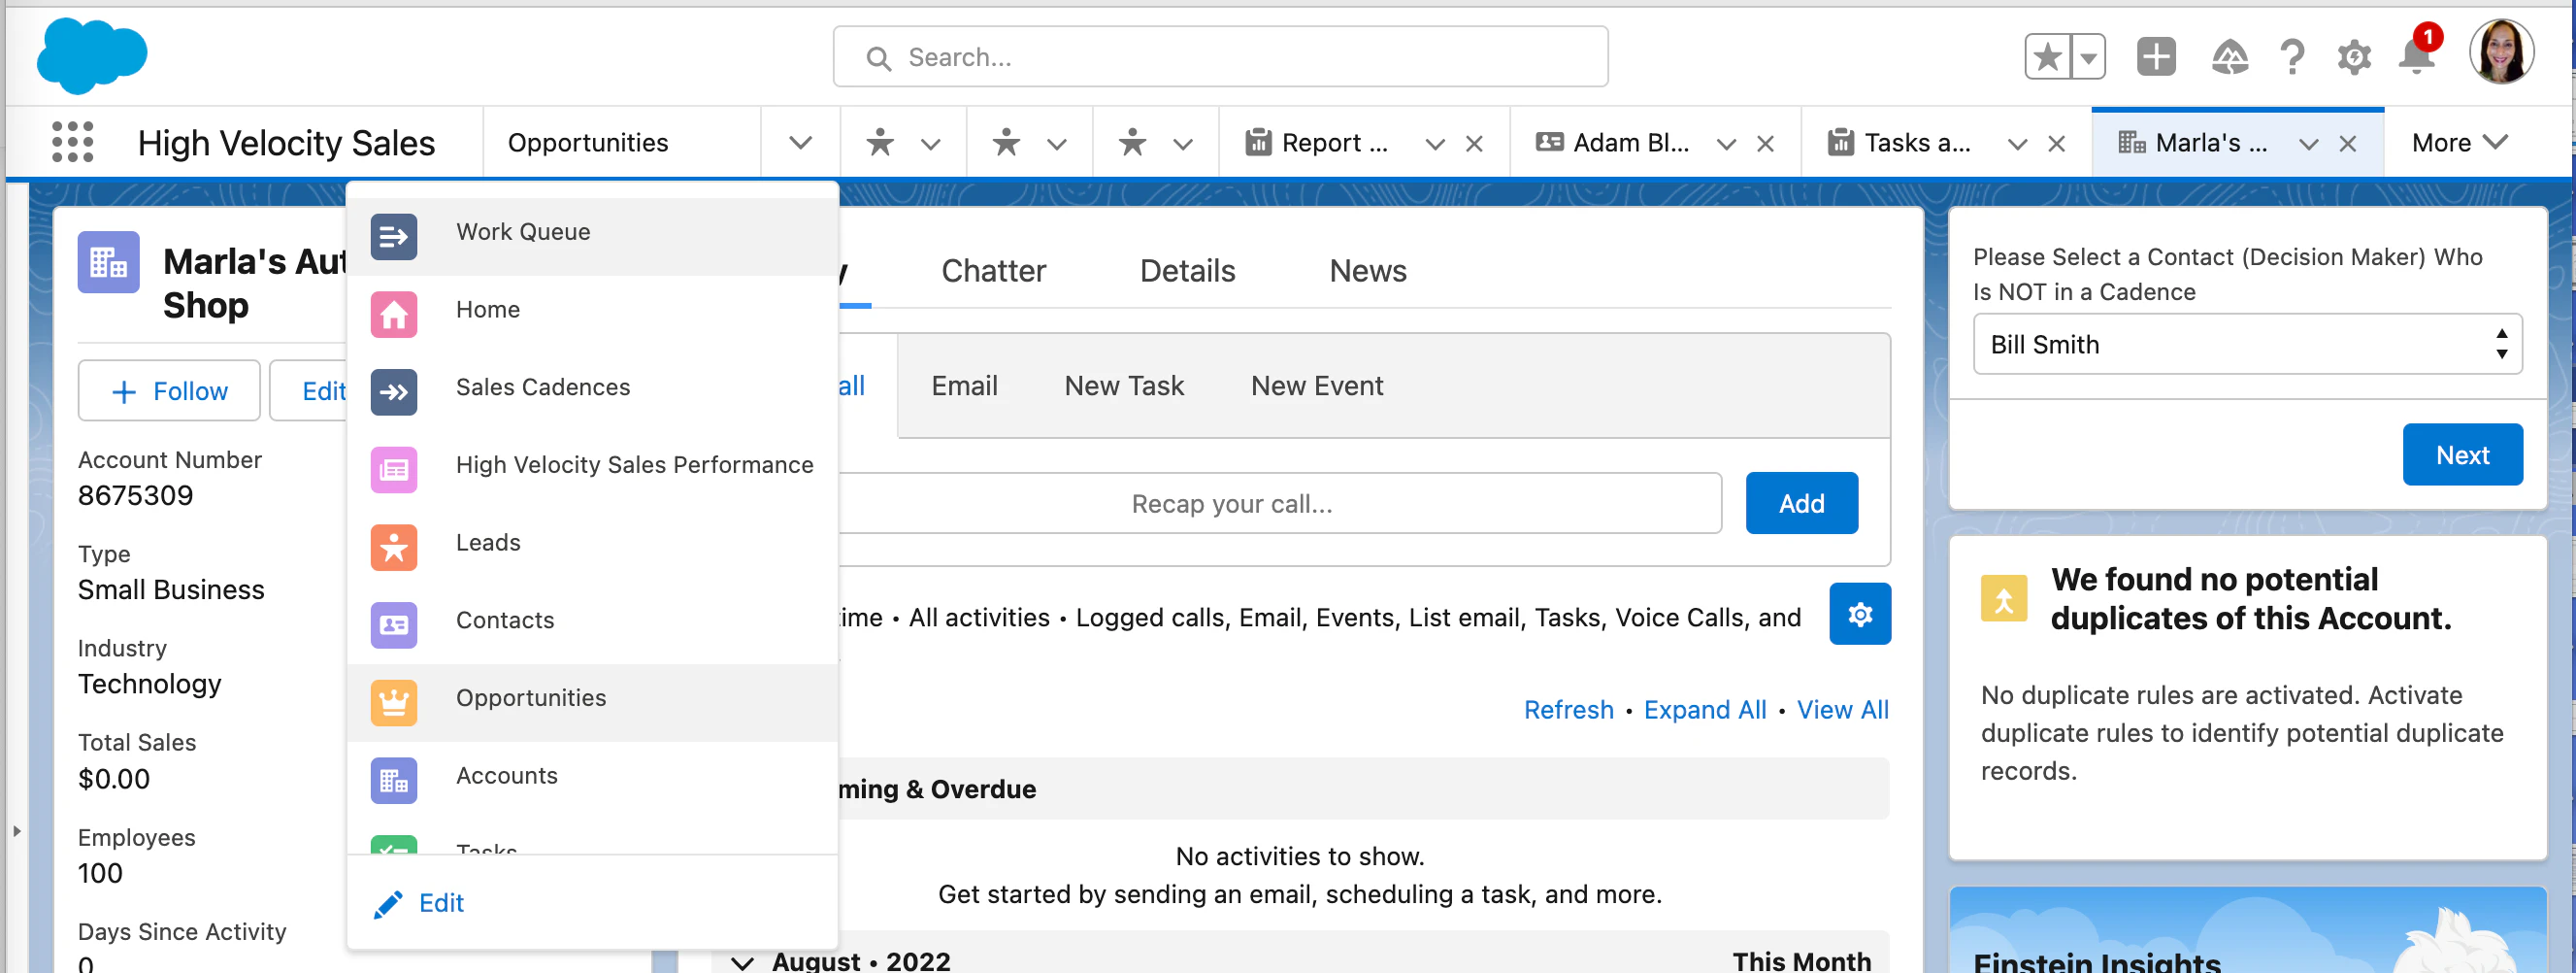Open the Trailhead guidance center icon
This screenshot has width=2576, height=973.
(x=2229, y=57)
